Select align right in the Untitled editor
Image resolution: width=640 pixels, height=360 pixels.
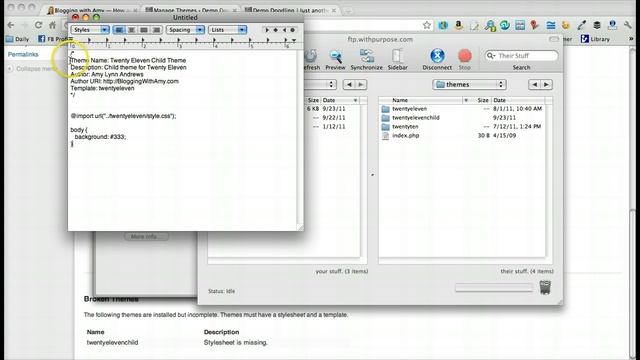coord(156,30)
